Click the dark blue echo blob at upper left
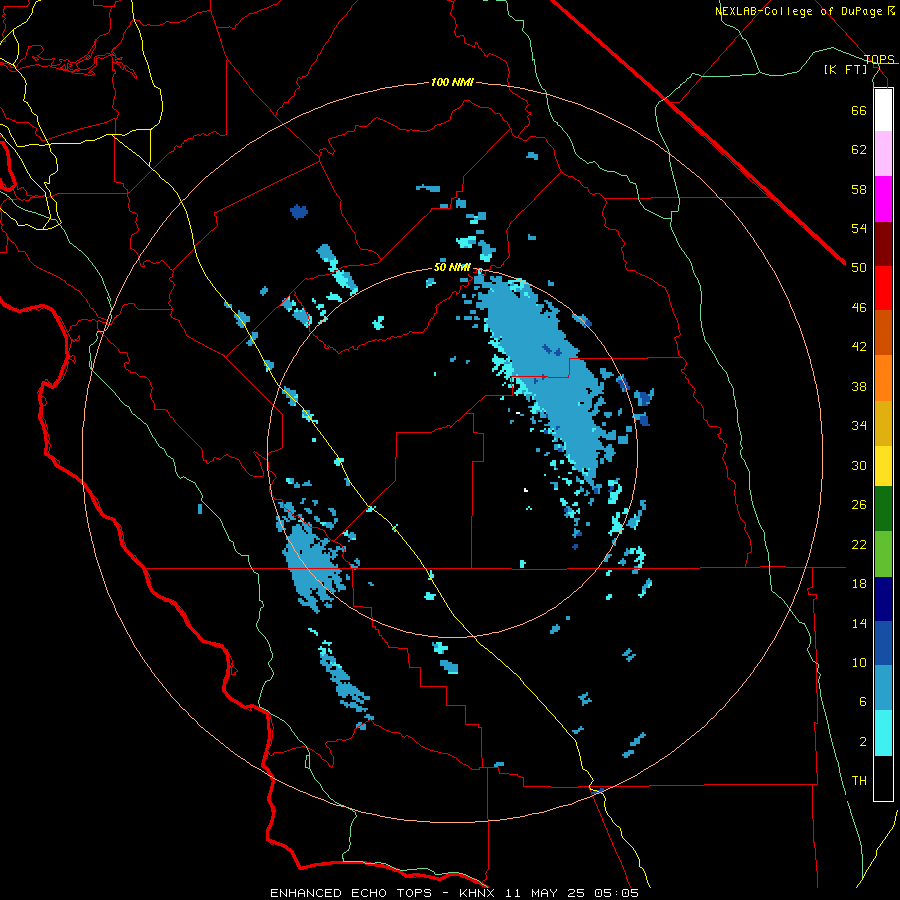Viewport: 900px width, 900px height. pyautogui.click(x=298, y=212)
